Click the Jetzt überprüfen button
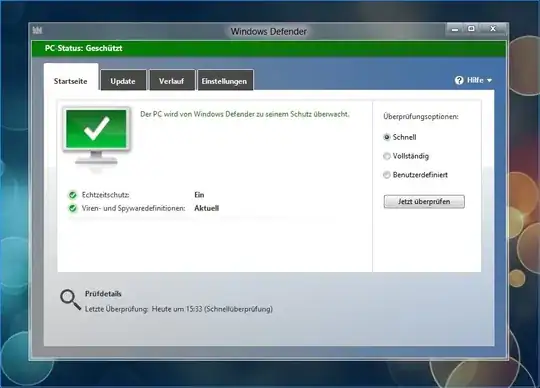The height and width of the screenshot is (388, 540). click(424, 201)
